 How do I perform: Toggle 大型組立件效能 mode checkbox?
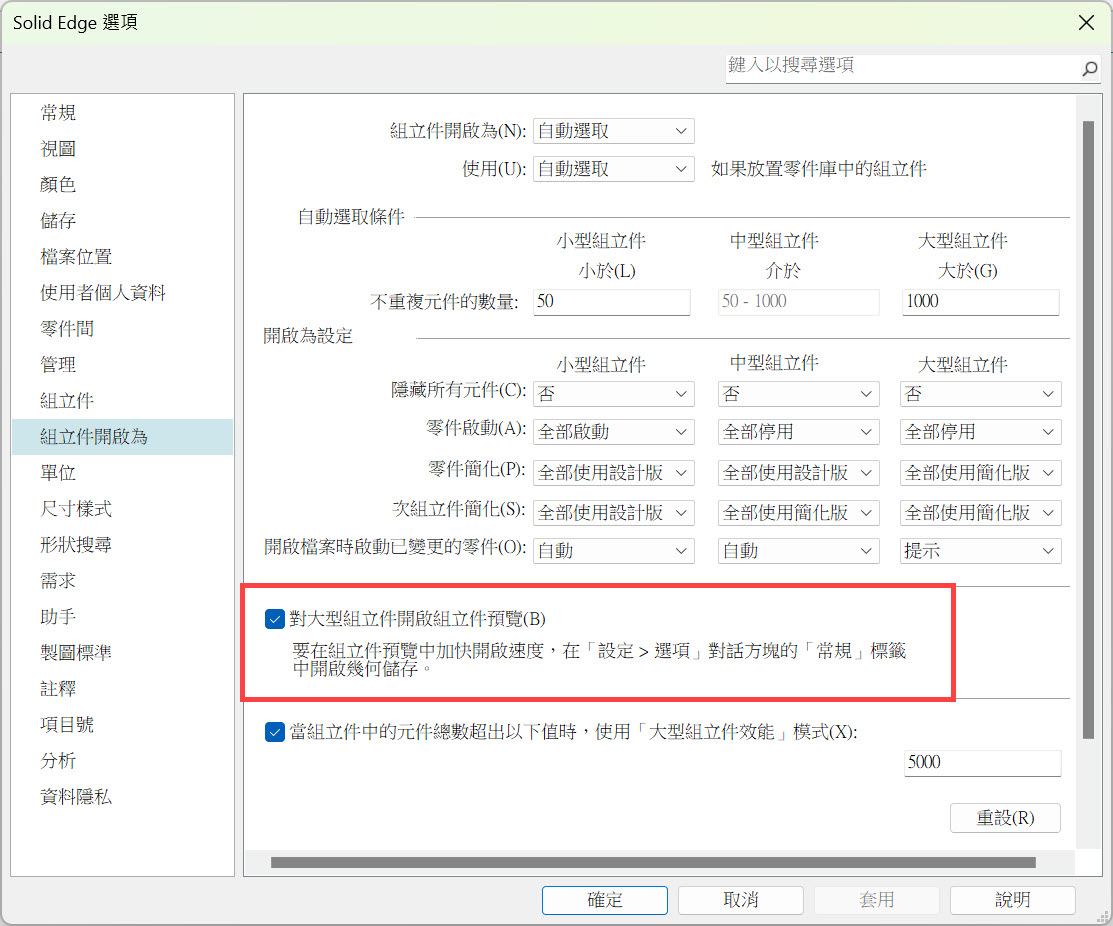(275, 732)
